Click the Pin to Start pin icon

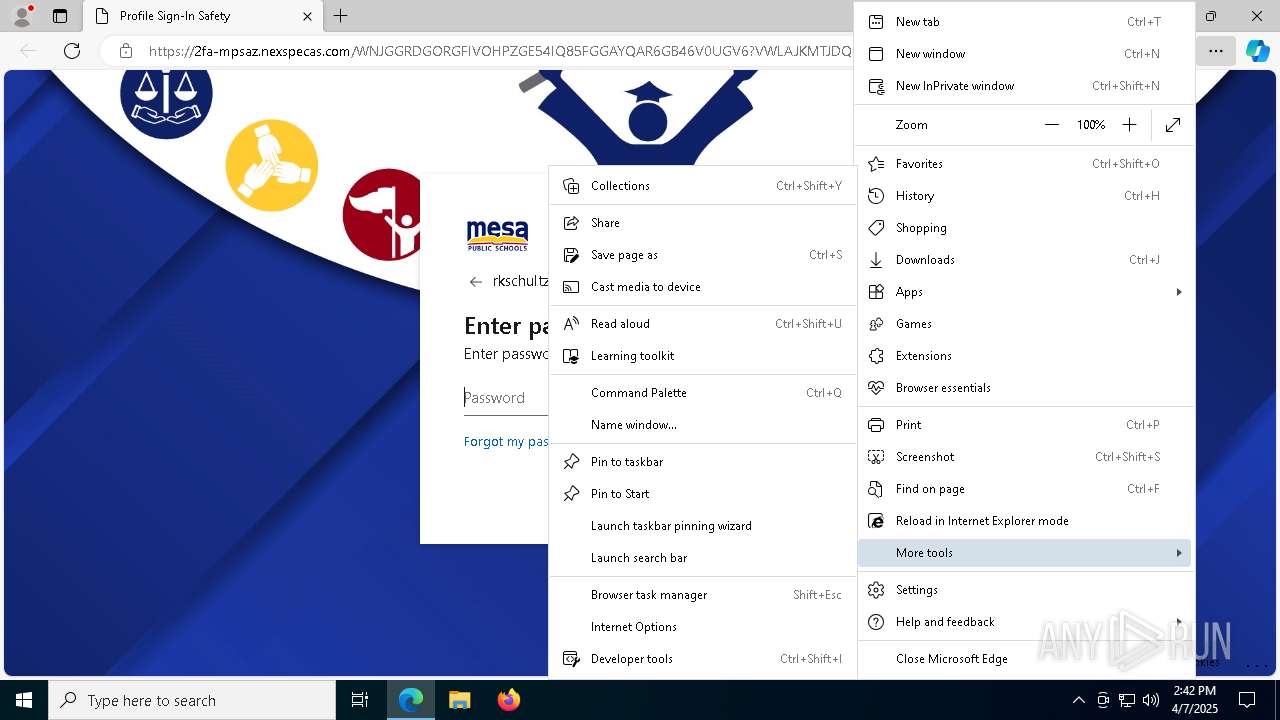[x=571, y=494]
